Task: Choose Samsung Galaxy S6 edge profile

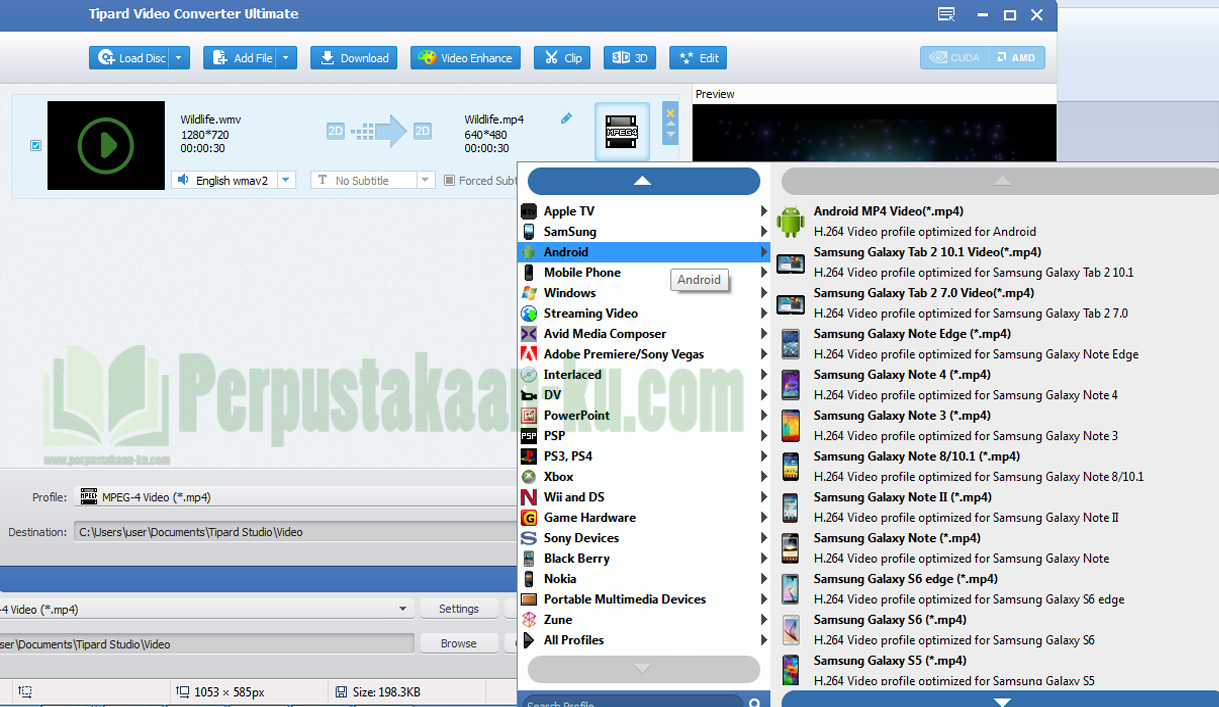Action: (995, 589)
